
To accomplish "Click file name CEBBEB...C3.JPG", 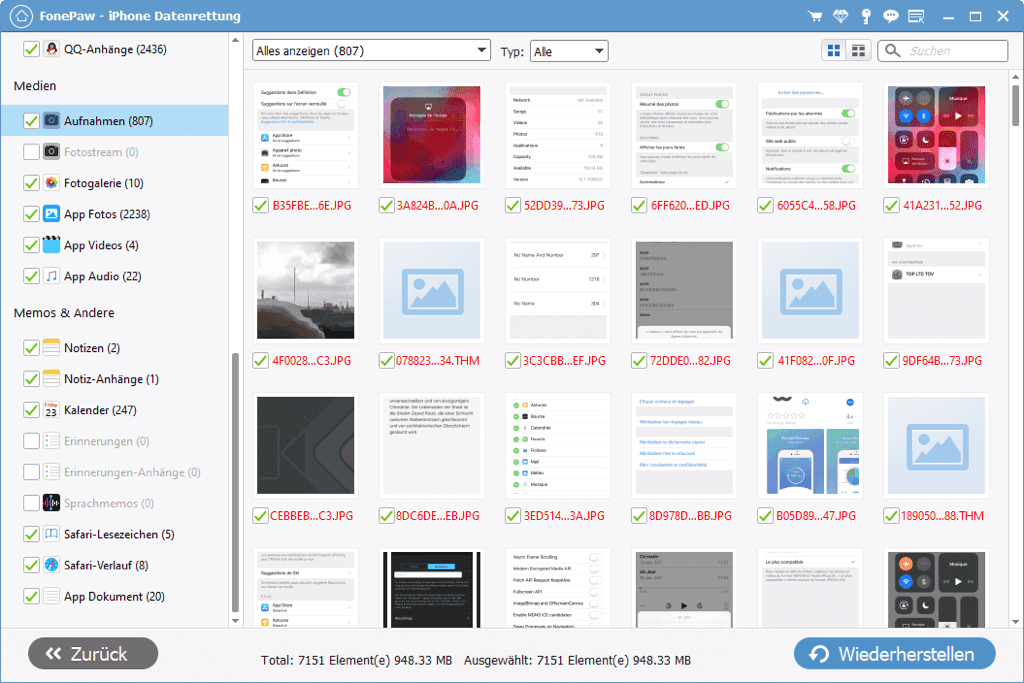I will [x=312, y=516].
